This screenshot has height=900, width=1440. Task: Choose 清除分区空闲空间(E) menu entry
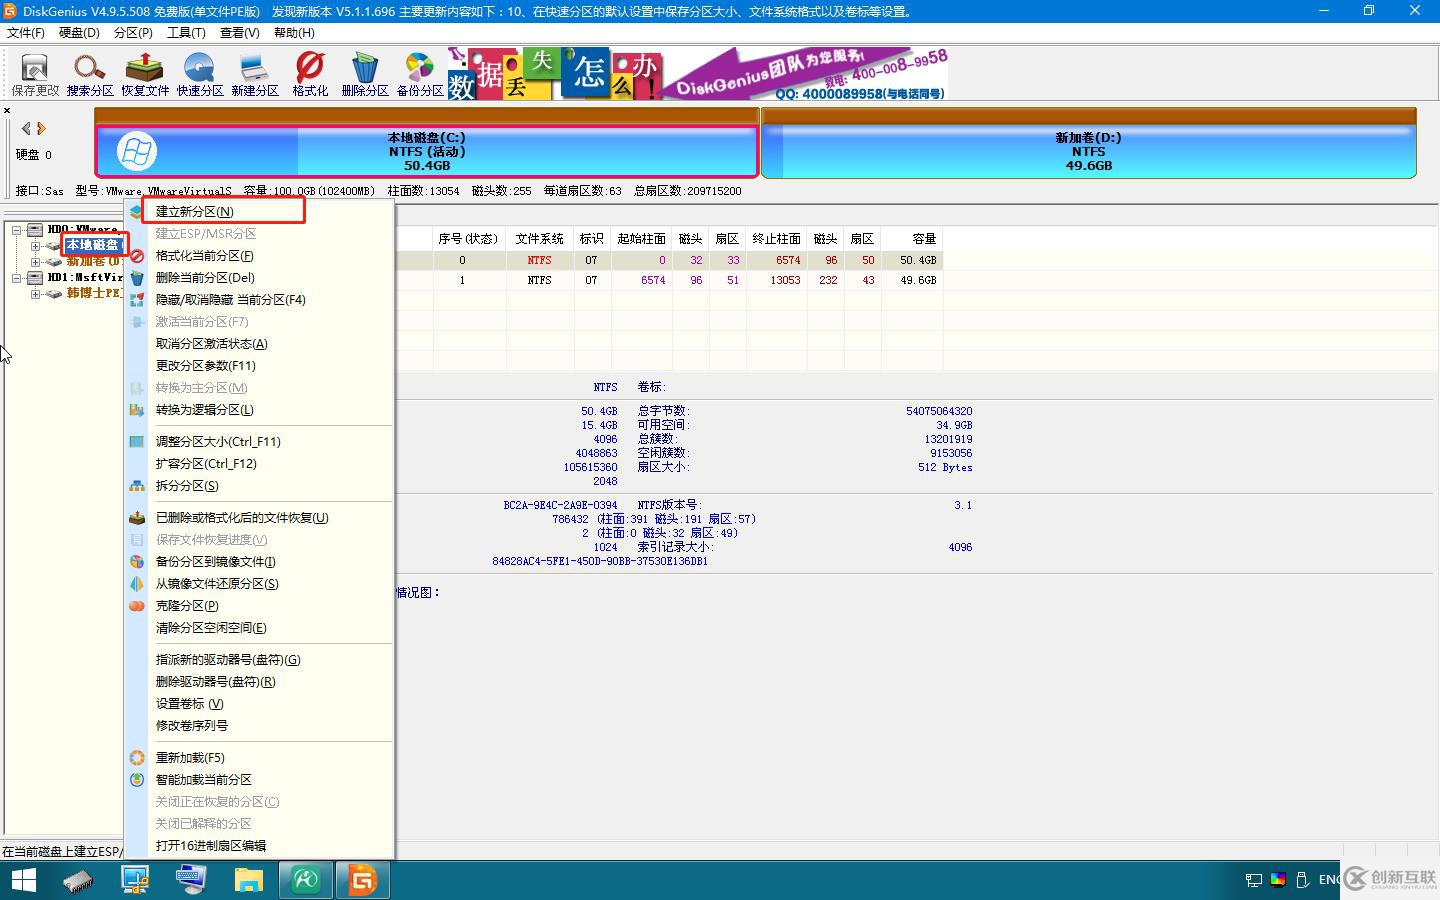(260, 628)
